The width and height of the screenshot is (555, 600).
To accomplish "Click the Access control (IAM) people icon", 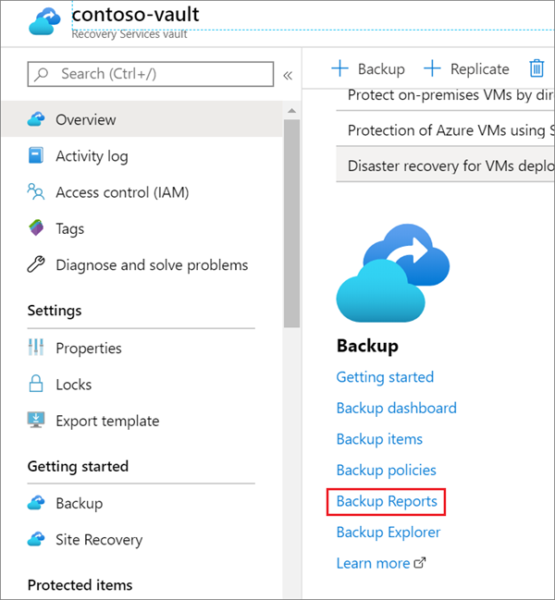I will (36, 192).
